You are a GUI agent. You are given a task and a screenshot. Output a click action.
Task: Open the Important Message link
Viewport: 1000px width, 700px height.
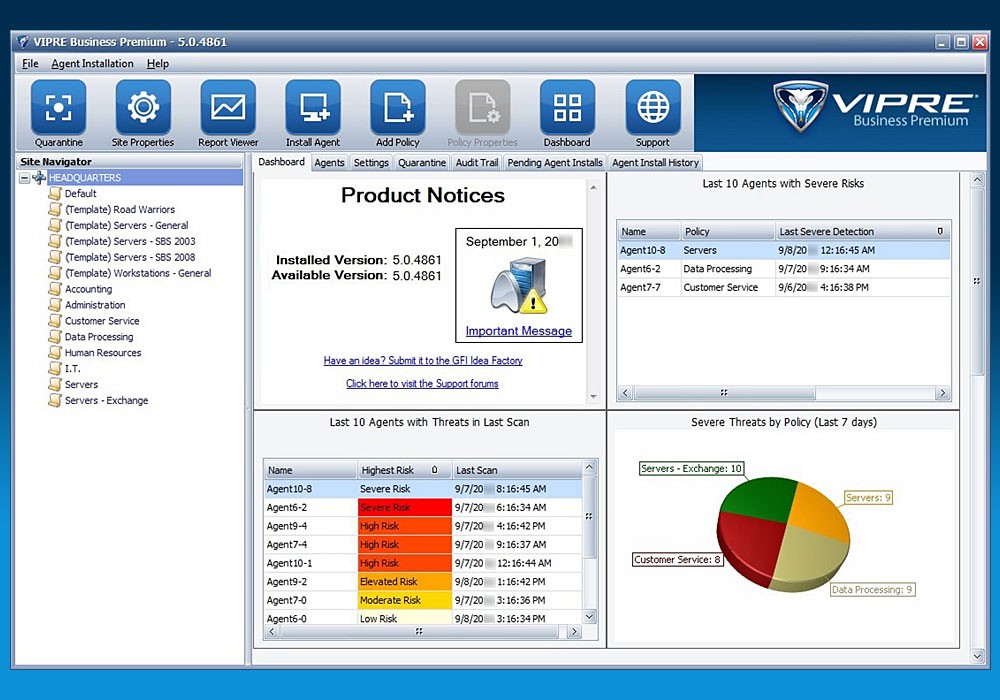pyautogui.click(x=518, y=331)
